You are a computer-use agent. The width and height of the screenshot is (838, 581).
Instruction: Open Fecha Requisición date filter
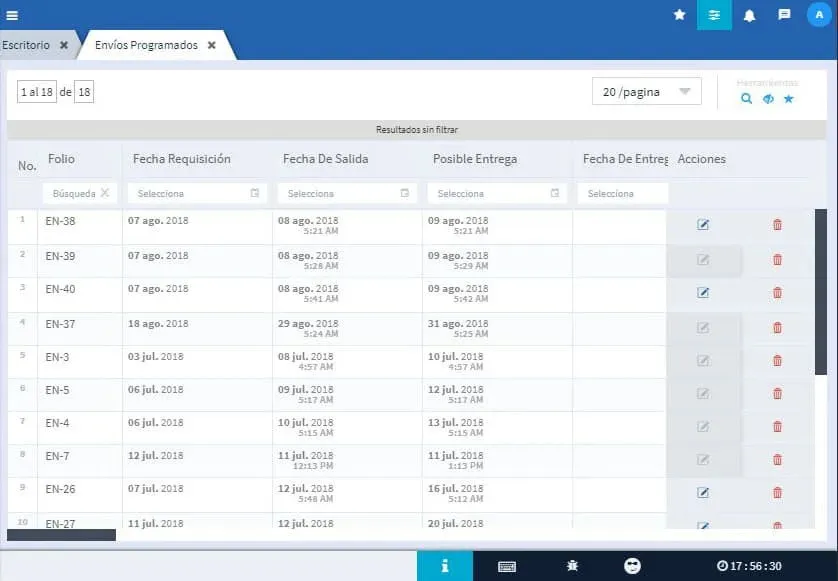[196, 193]
